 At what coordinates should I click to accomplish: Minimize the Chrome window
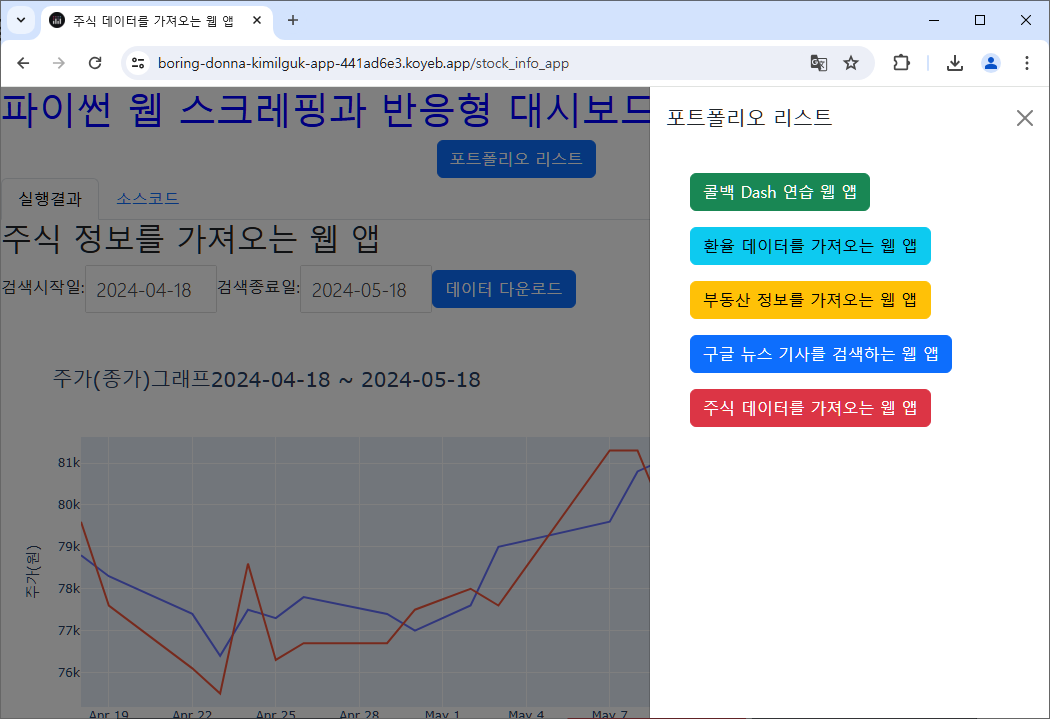[x=934, y=20]
